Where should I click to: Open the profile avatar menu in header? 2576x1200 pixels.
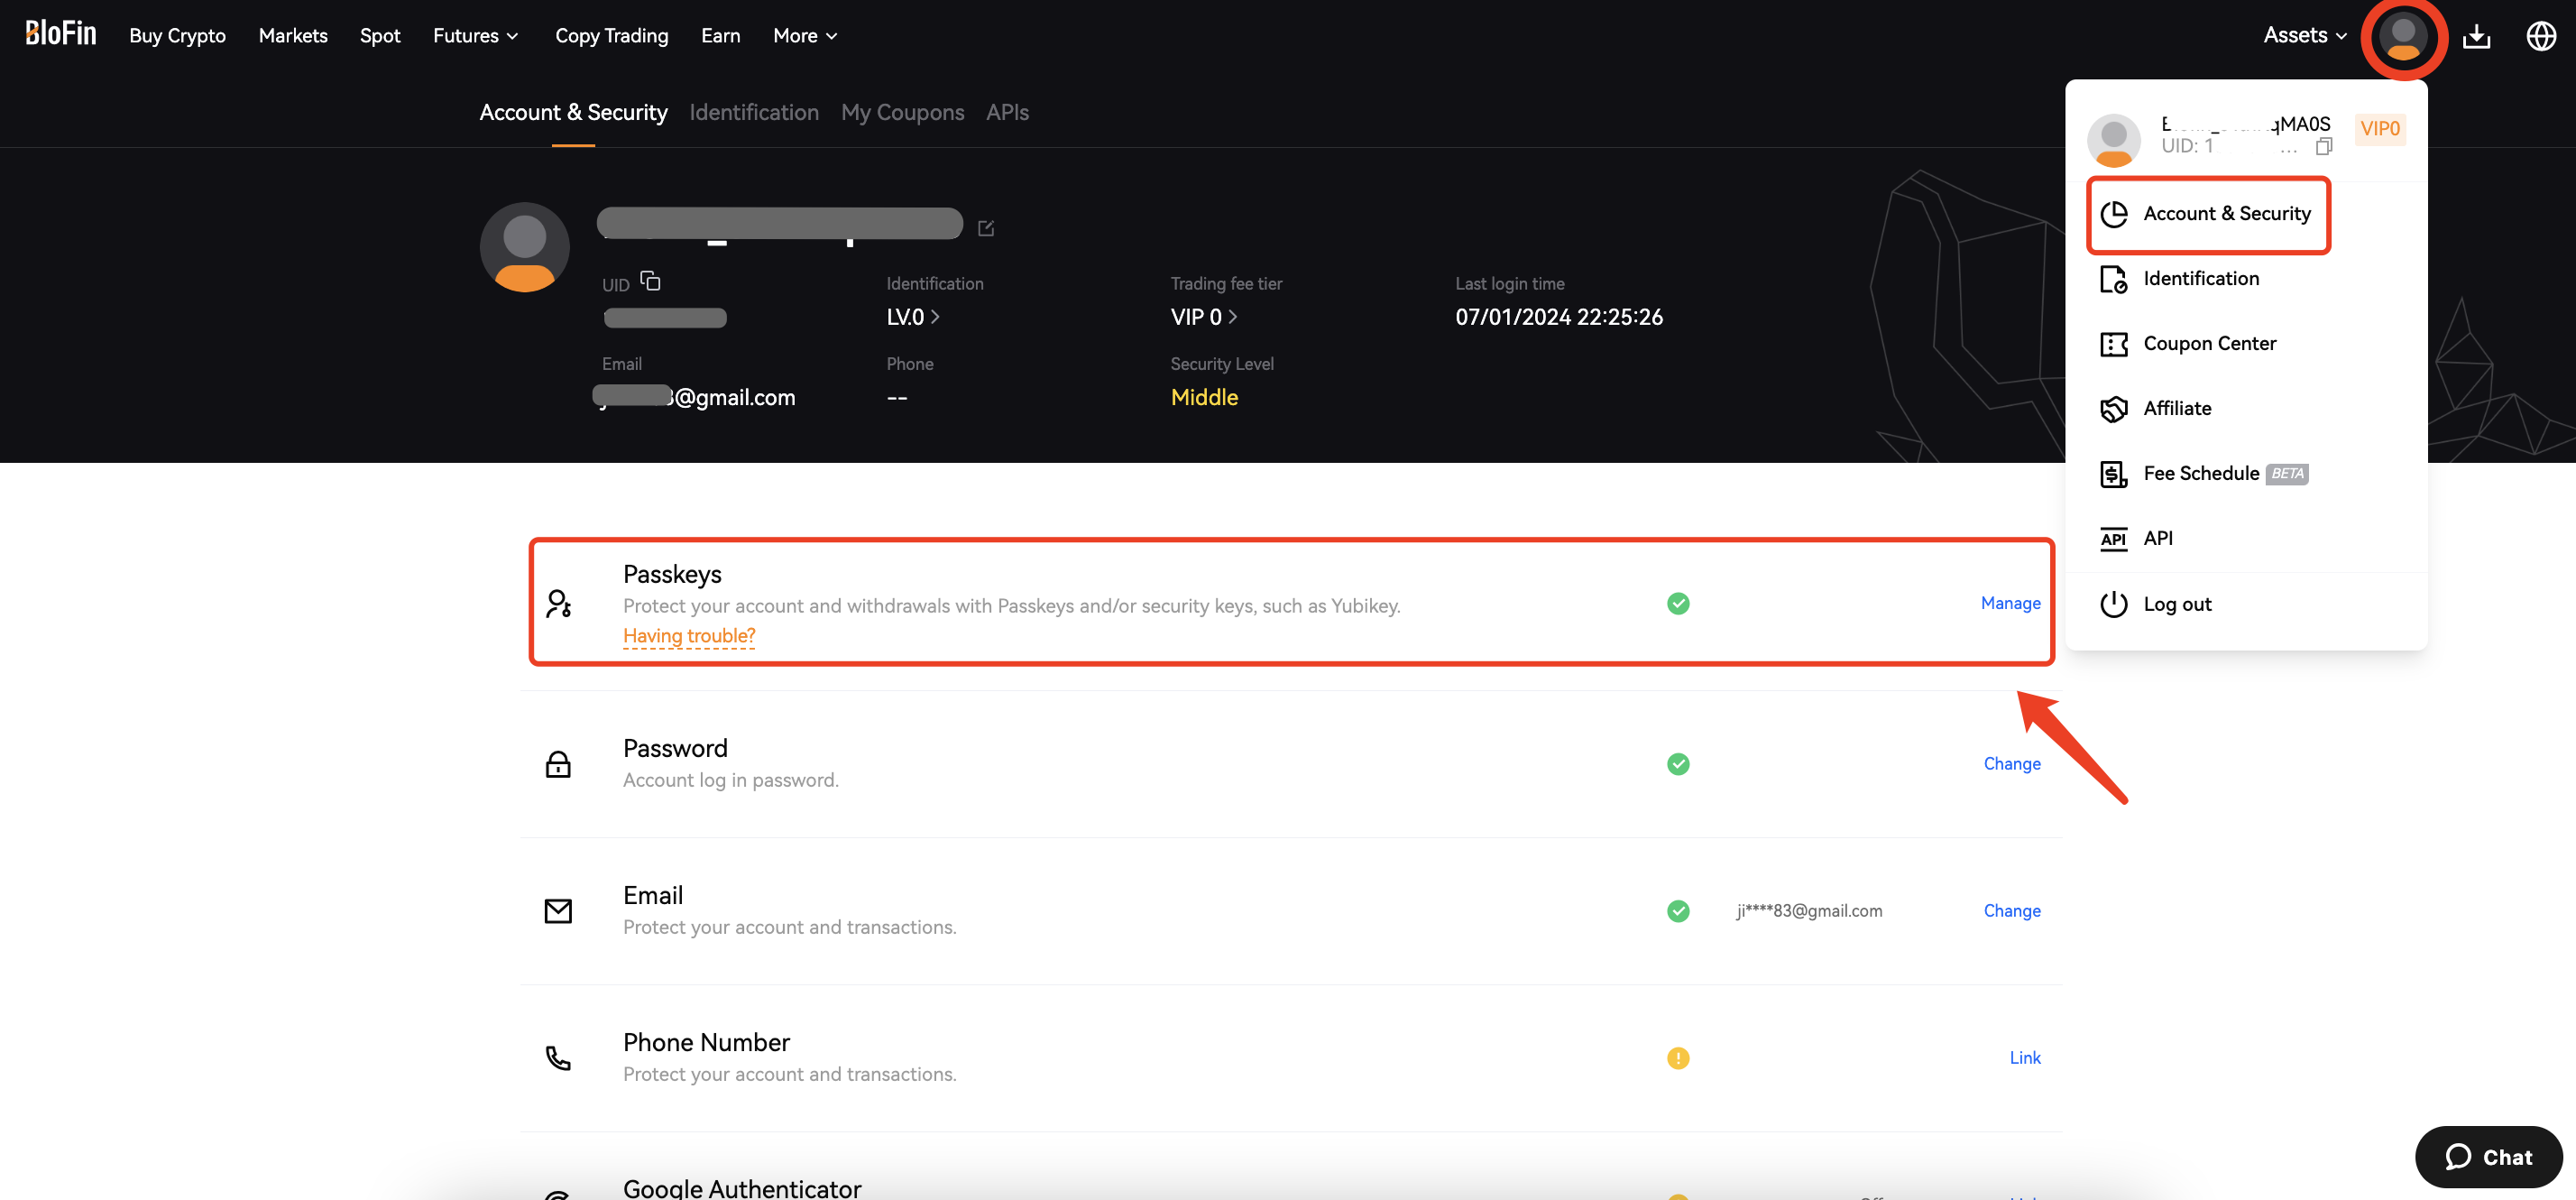click(x=2403, y=36)
